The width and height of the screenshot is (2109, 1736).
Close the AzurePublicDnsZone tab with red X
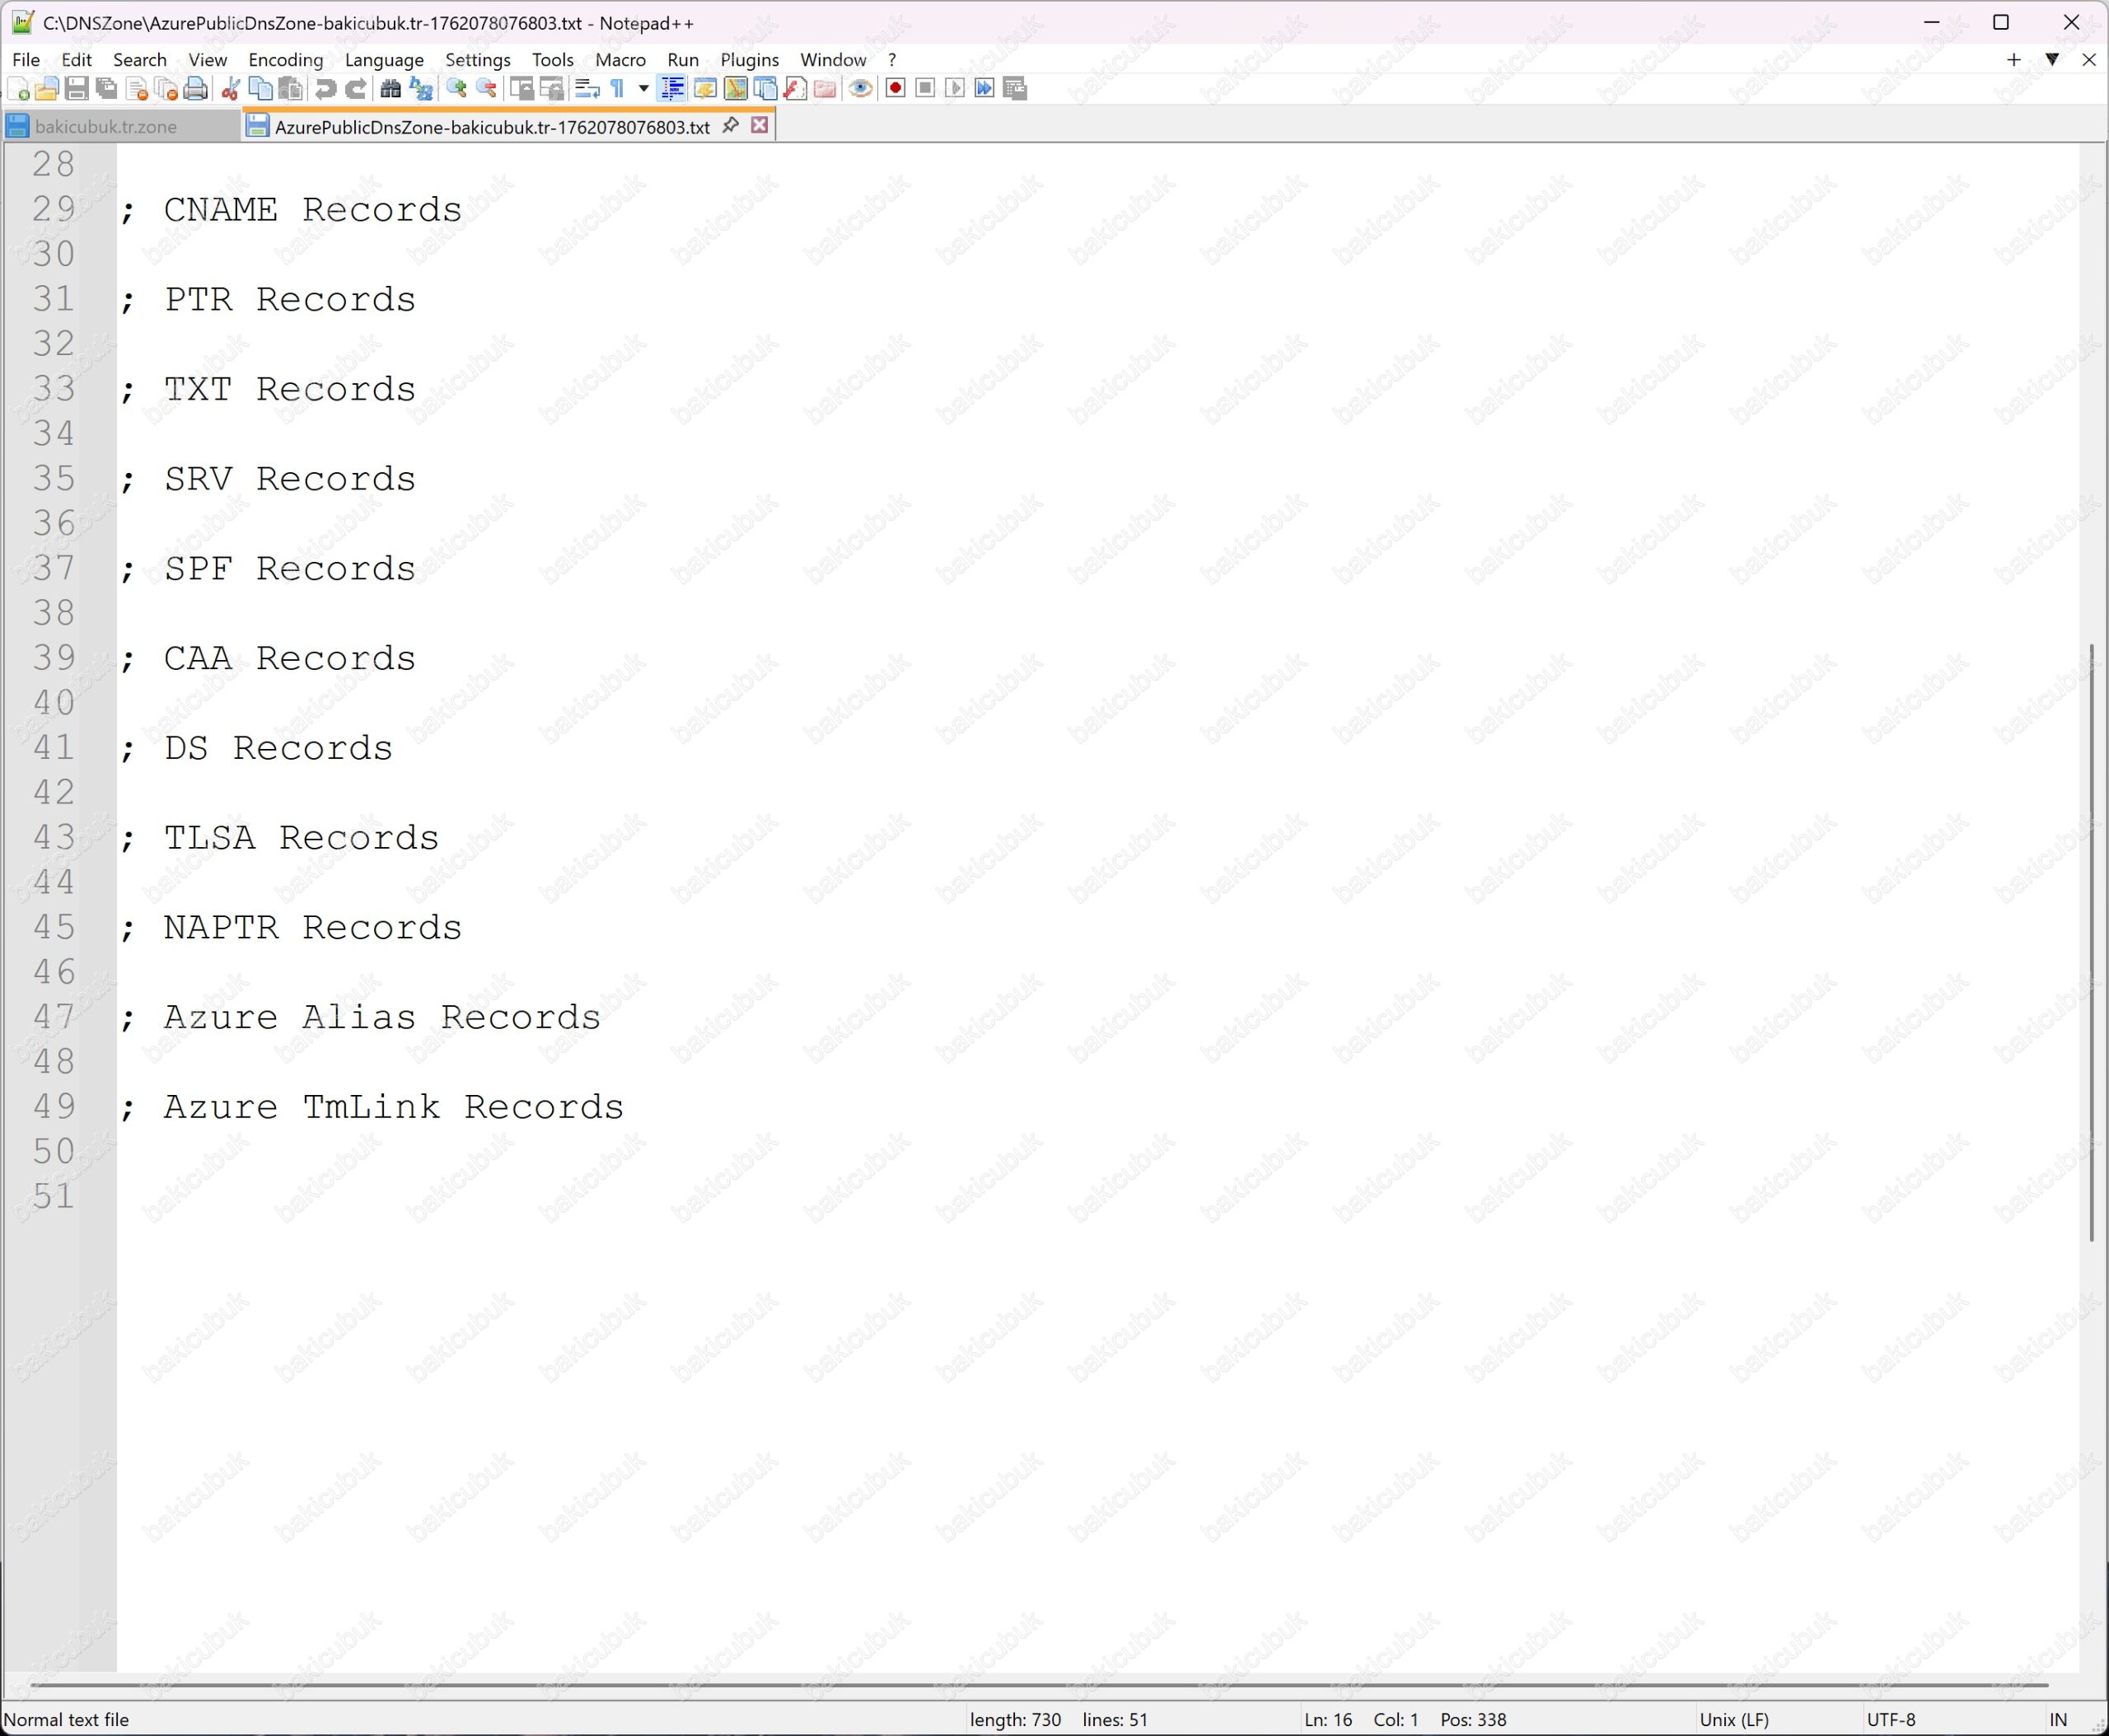tap(760, 125)
